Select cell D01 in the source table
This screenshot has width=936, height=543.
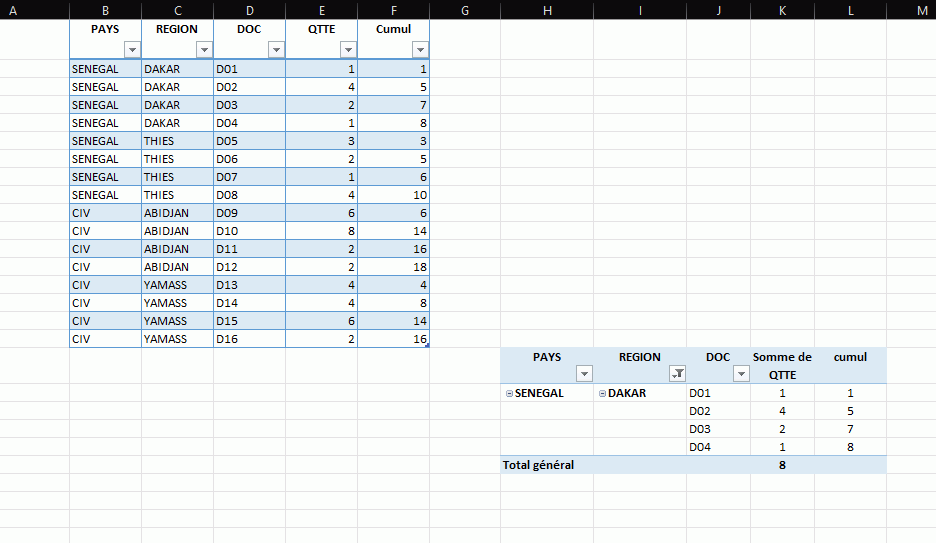(x=250, y=69)
